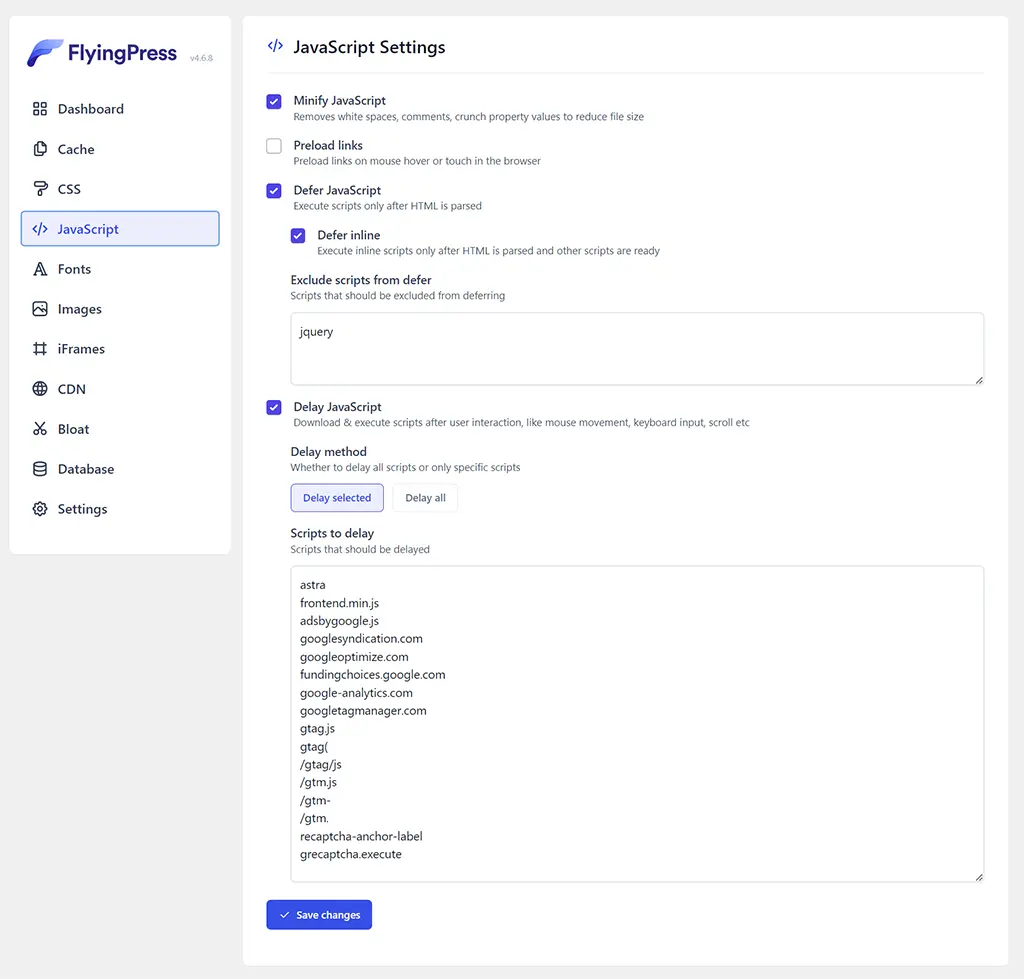
Task: Switch delay method to Delay all
Action: click(425, 496)
